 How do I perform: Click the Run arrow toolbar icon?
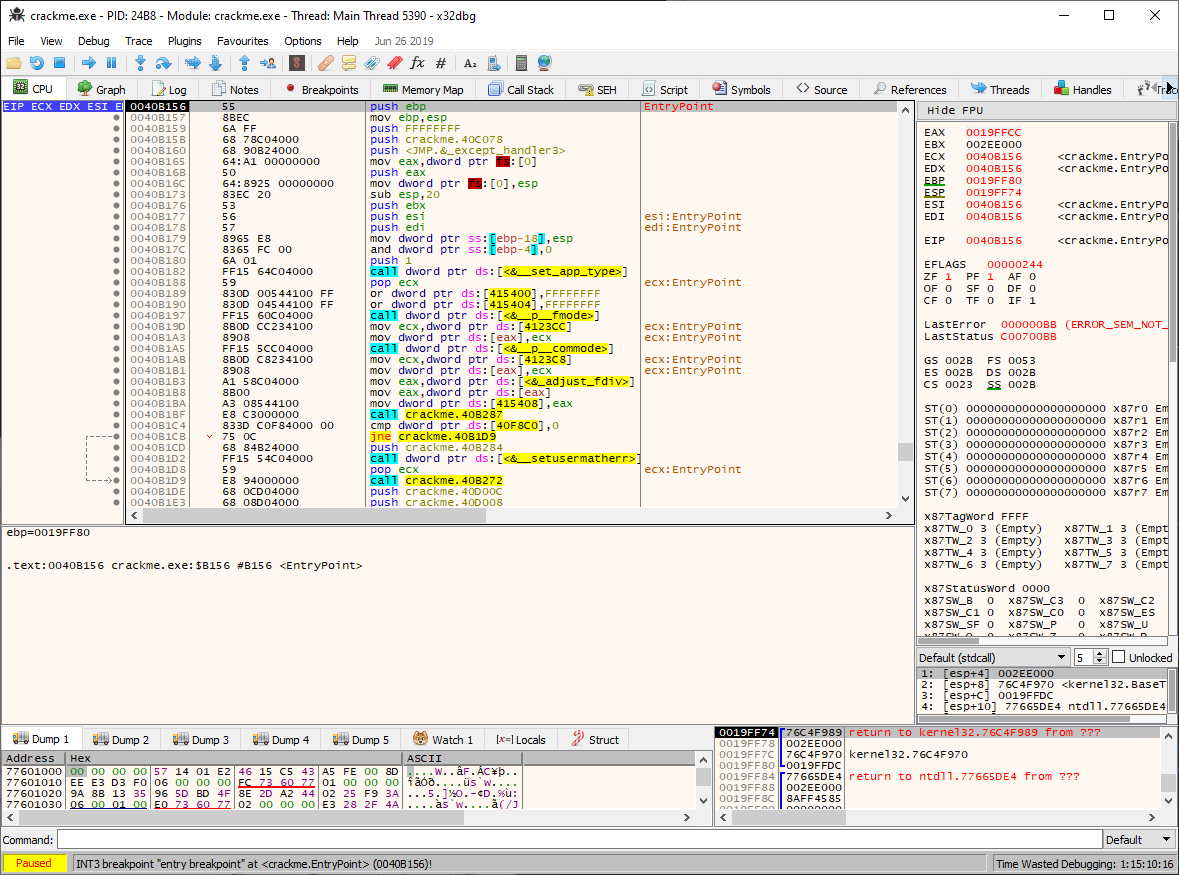88,63
